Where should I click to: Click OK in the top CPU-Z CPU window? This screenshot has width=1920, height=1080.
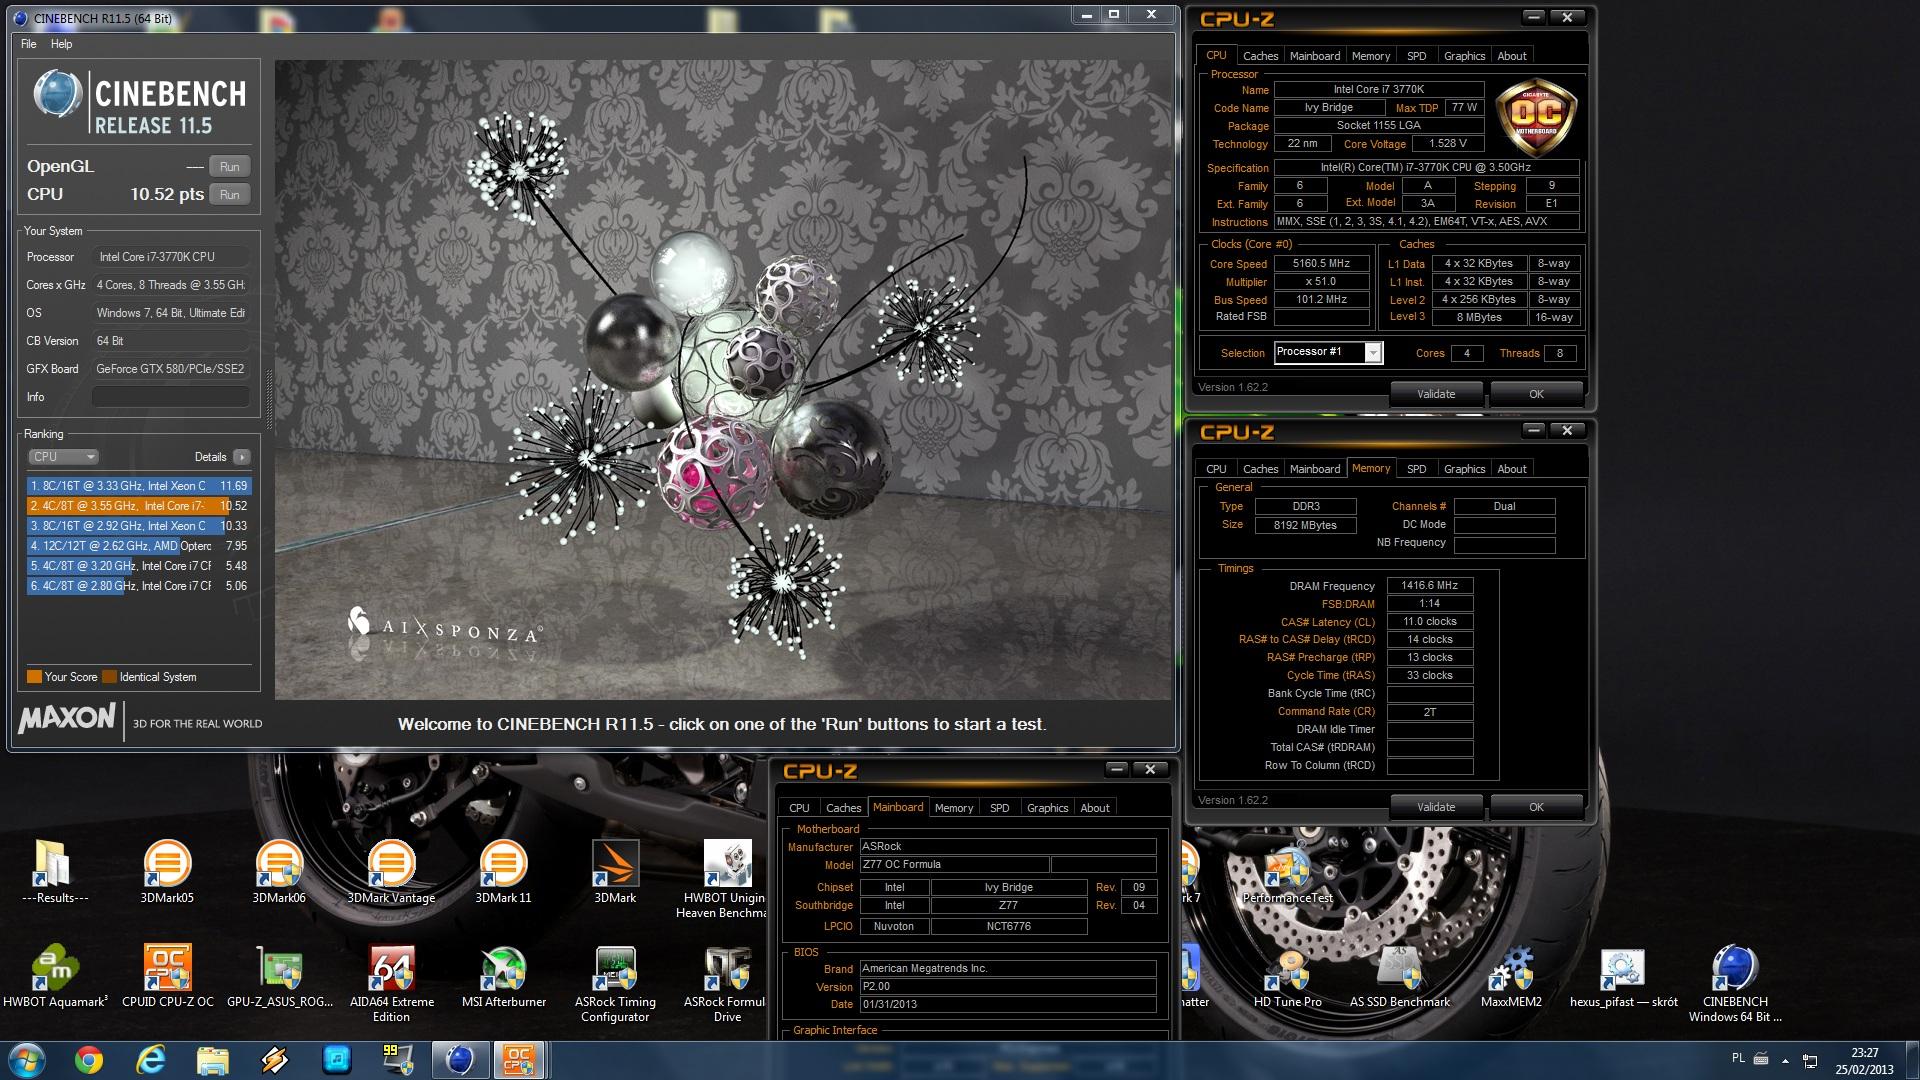[1536, 394]
